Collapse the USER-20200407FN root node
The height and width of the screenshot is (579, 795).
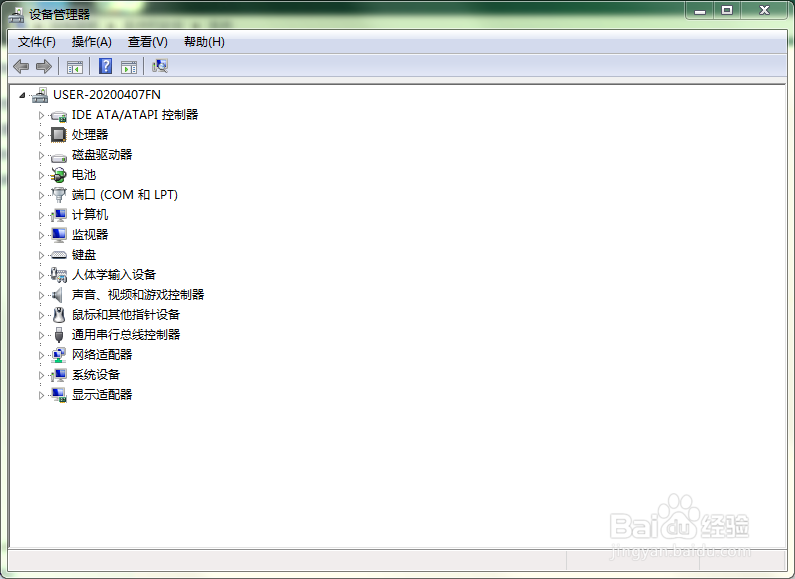pyautogui.click(x=22, y=95)
